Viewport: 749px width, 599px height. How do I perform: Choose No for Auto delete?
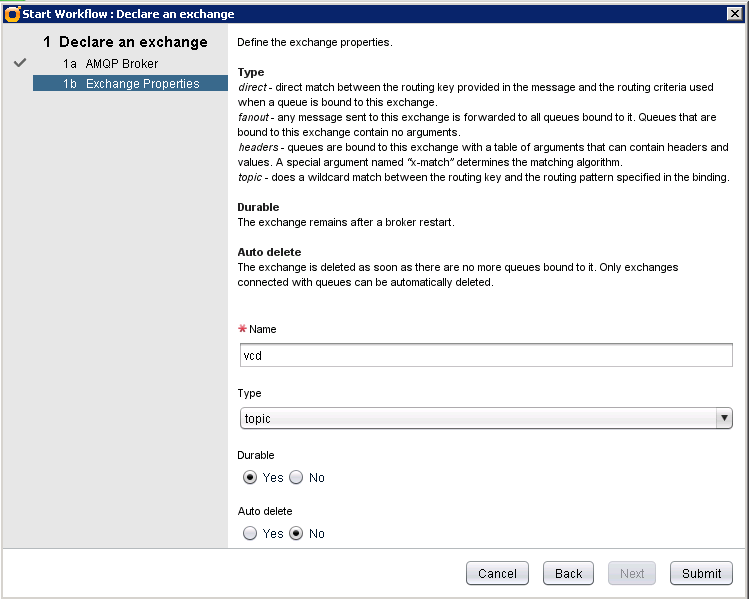(296, 534)
